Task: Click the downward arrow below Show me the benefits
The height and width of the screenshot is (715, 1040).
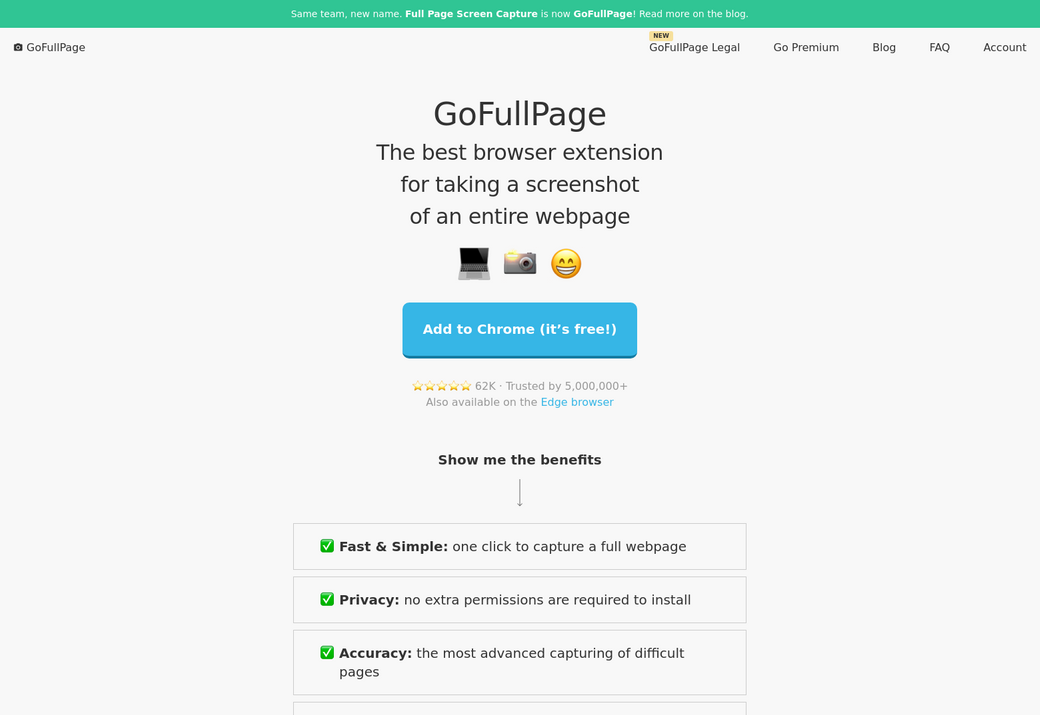Action: coord(519,492)
